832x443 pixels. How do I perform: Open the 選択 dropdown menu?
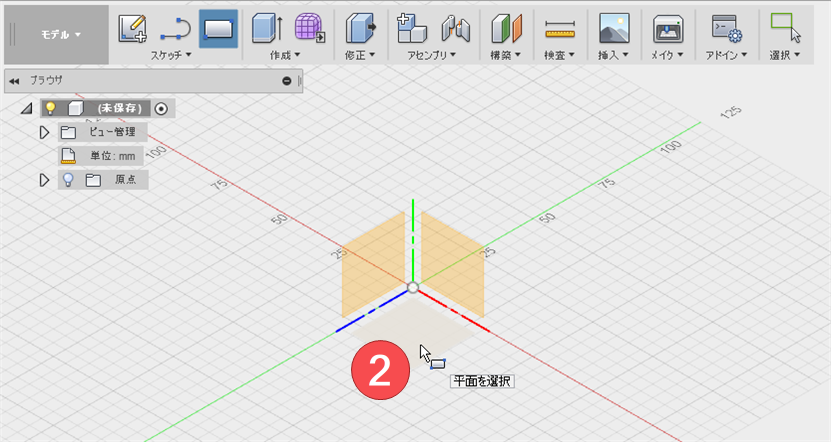pyautogui.click(x=784, y=55)
